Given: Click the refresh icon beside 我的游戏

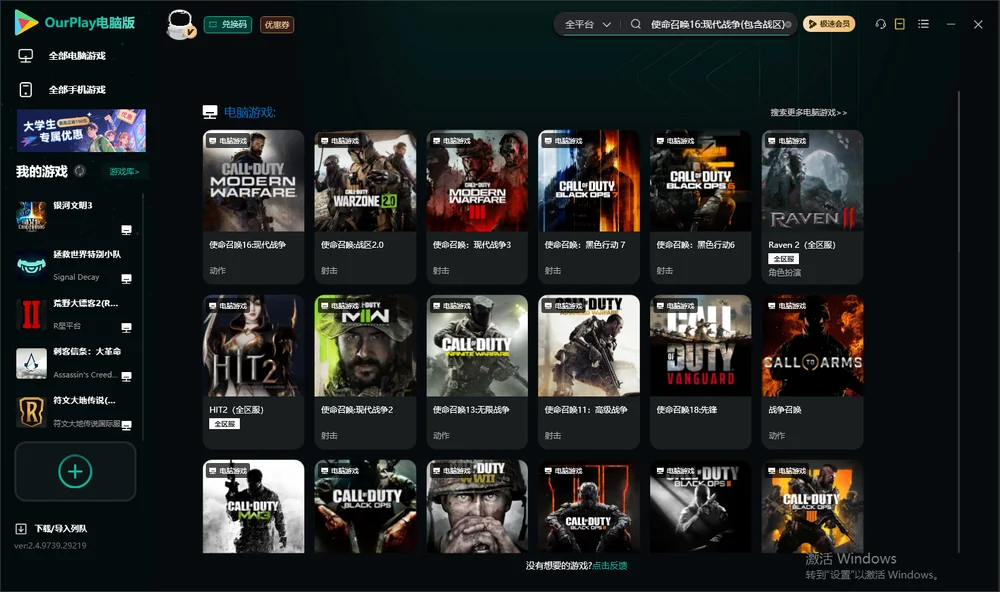Looking at the screenshot, I should coord(80,171).
